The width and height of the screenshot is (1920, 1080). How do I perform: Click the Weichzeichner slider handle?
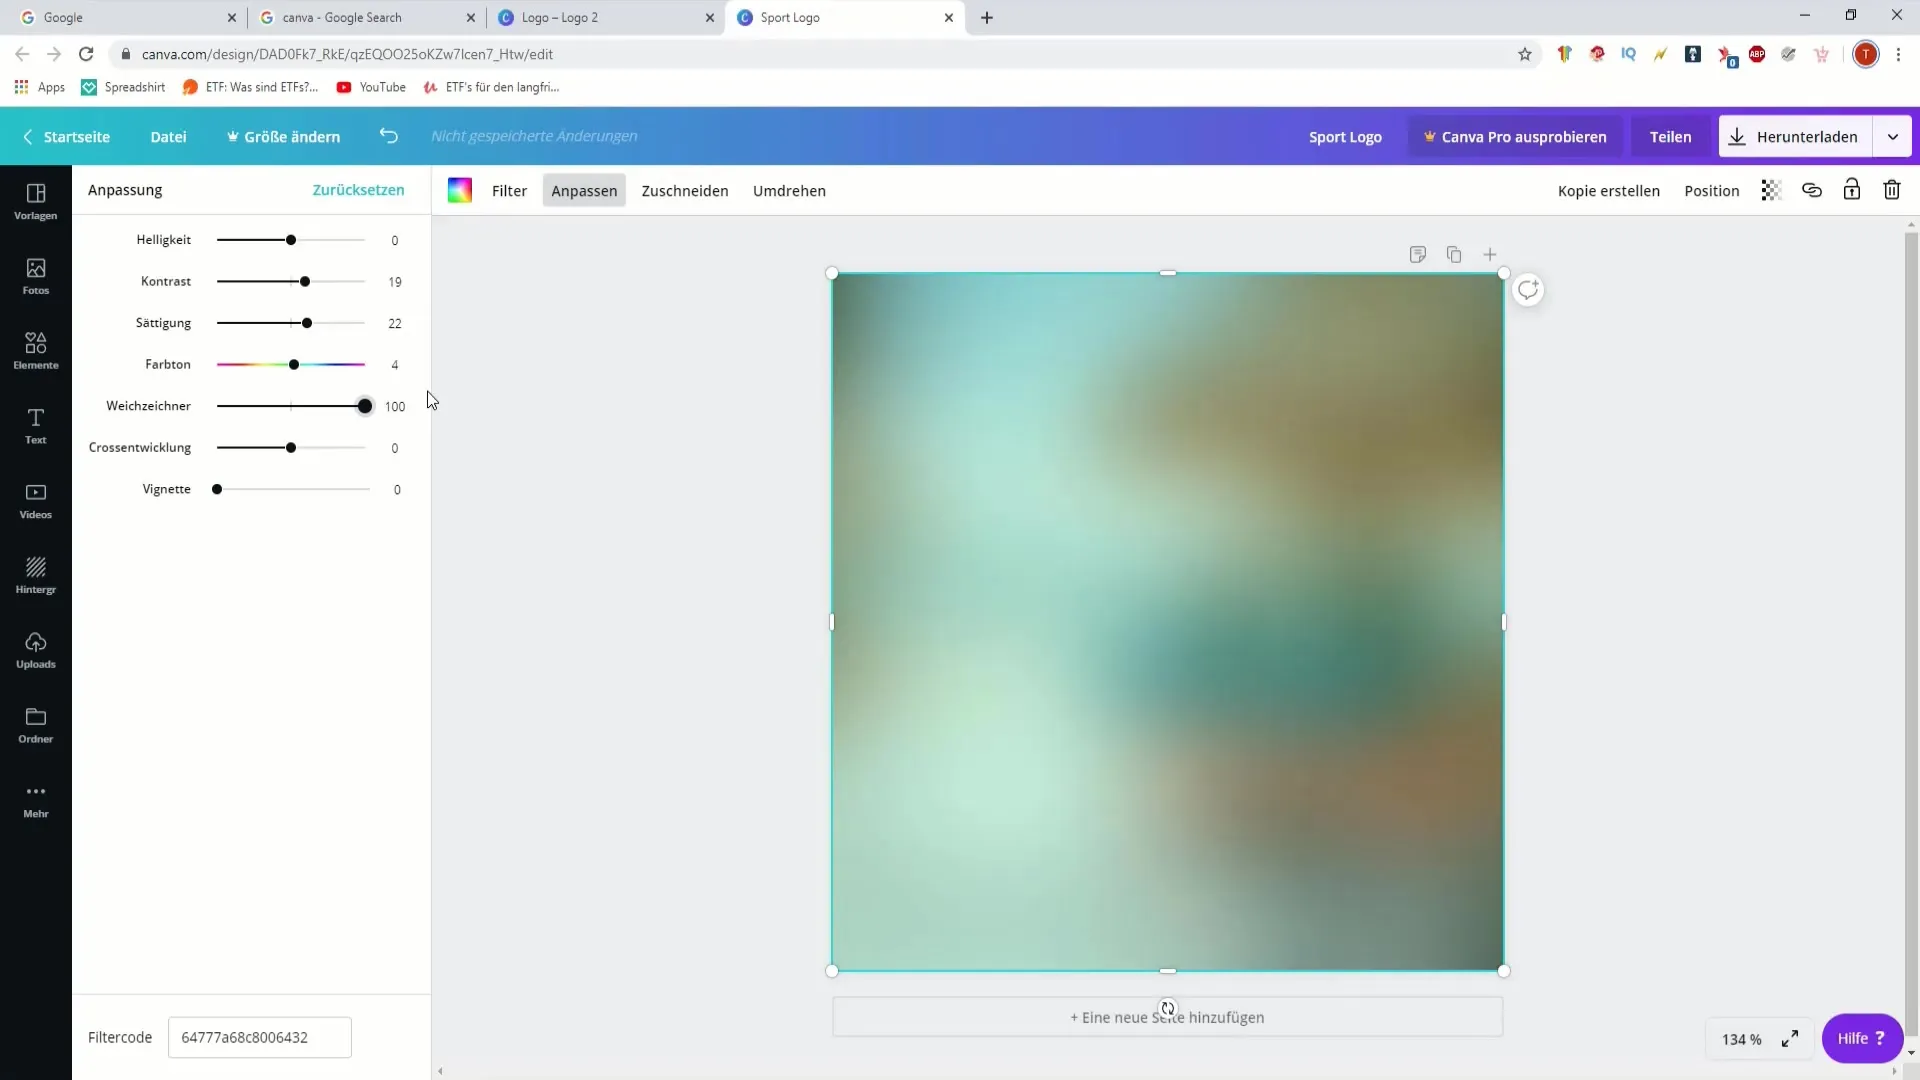click(365, 406)
